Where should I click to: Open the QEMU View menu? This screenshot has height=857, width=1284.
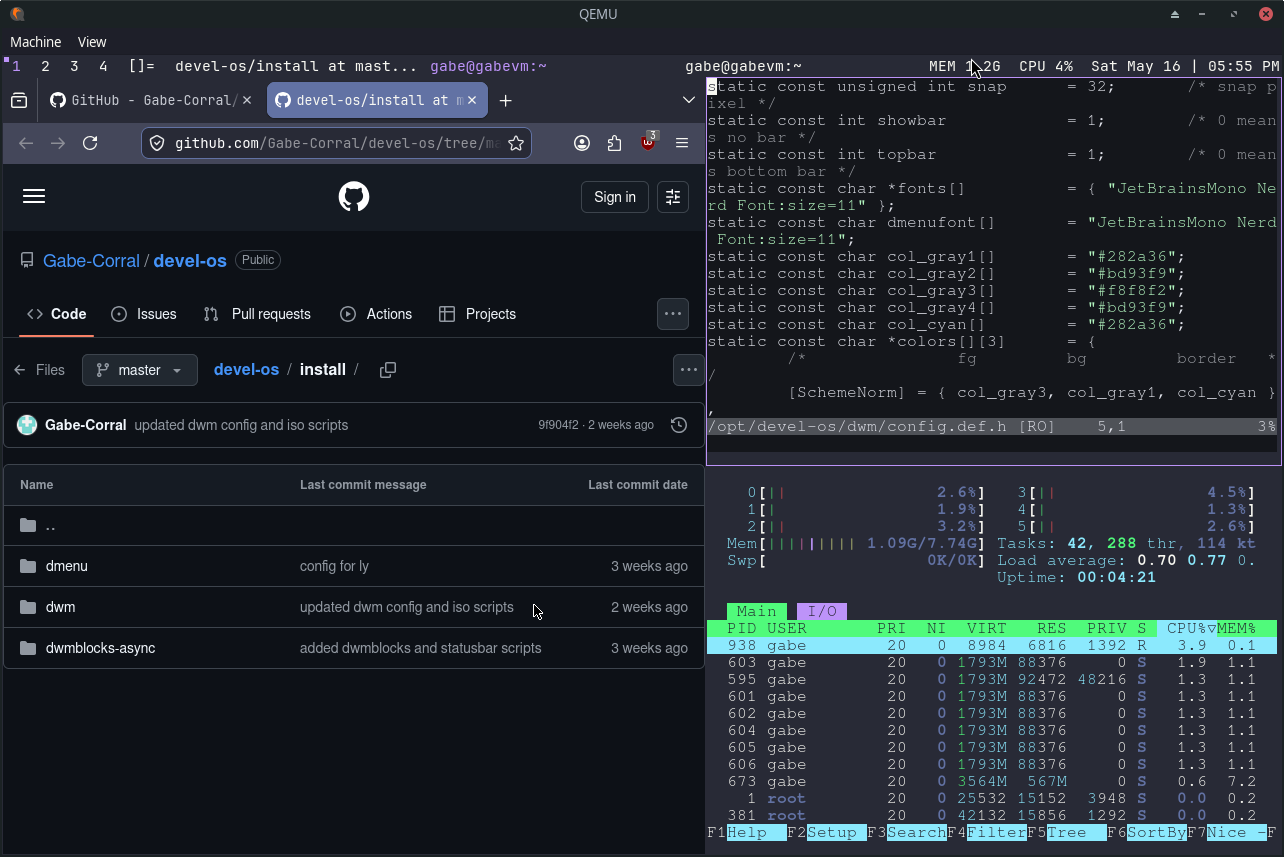point(92,42)
